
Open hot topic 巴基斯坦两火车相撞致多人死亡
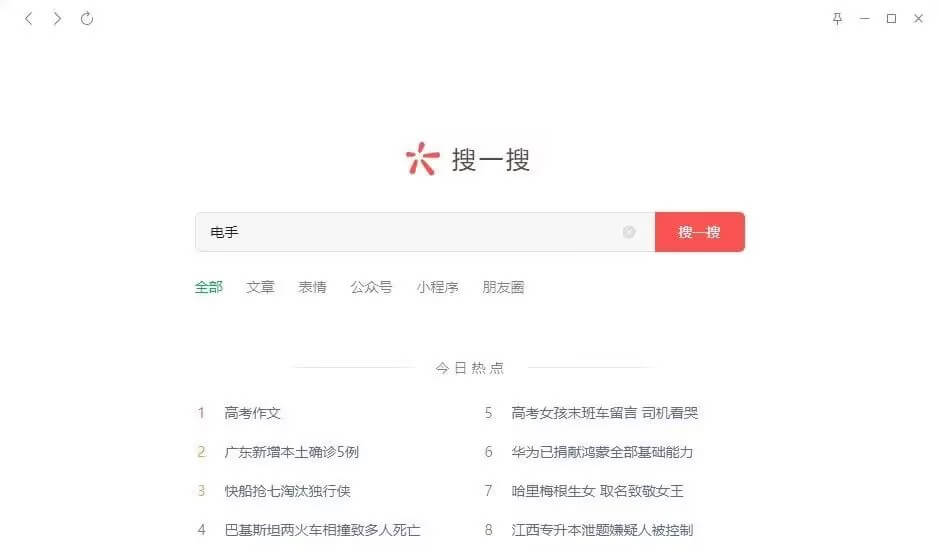click(x=322, y=530)
